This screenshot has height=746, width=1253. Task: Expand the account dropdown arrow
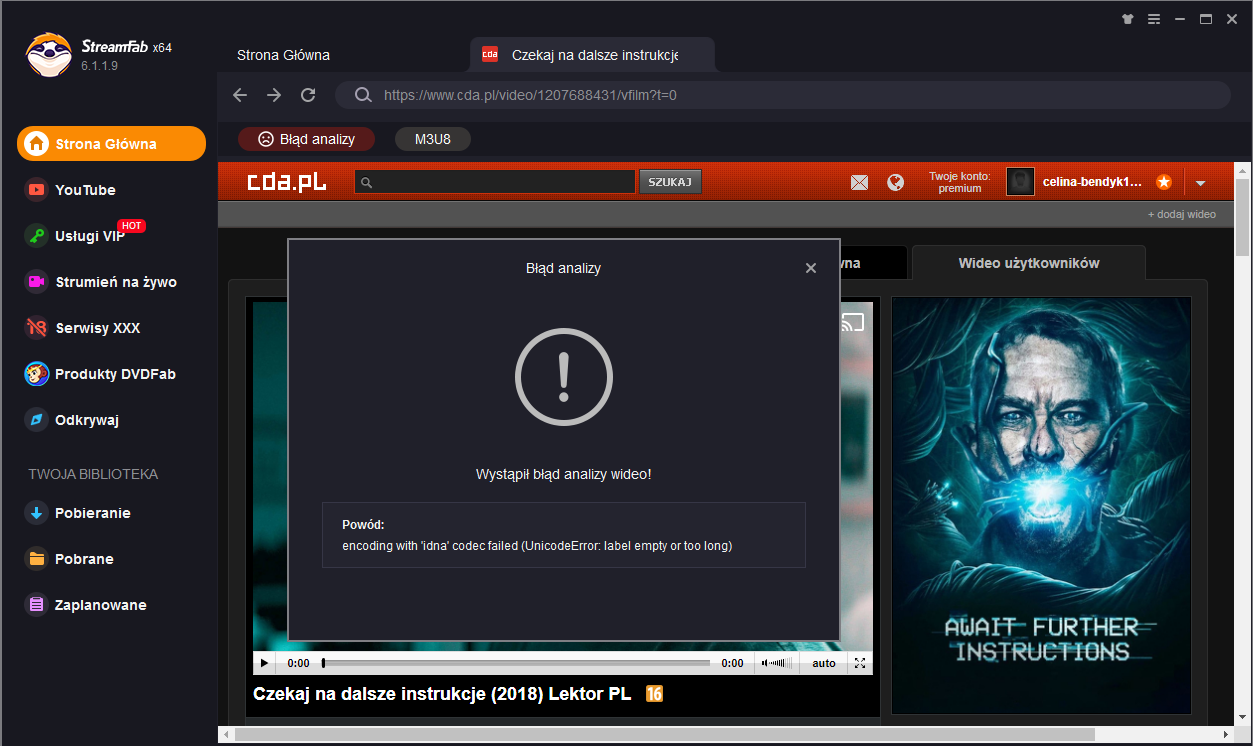tap(1200, 183)
